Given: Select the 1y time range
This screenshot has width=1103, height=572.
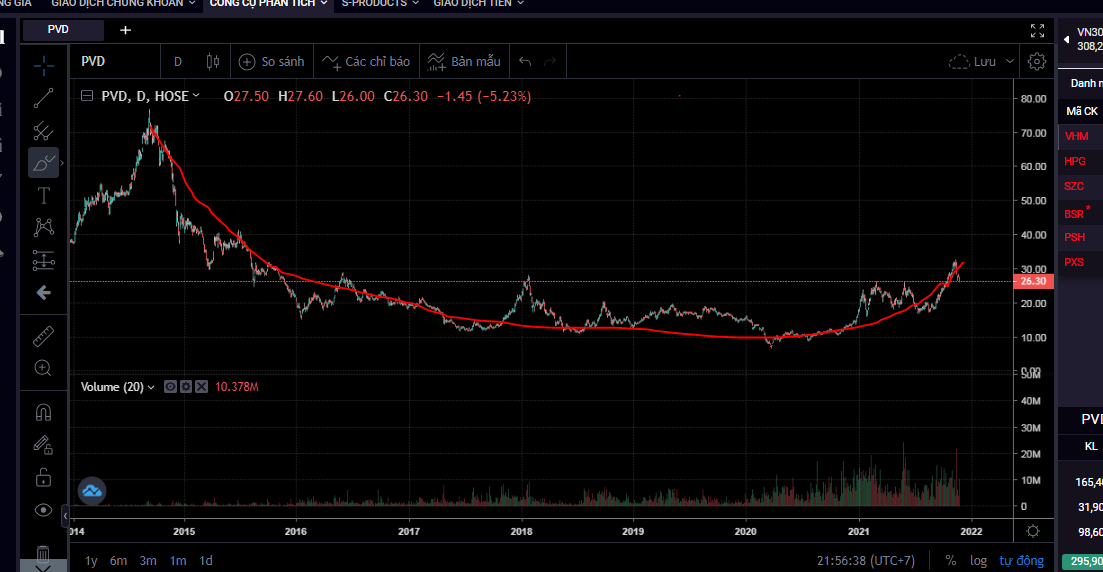Looking at the screenshot, I should (x=91, y=561).
